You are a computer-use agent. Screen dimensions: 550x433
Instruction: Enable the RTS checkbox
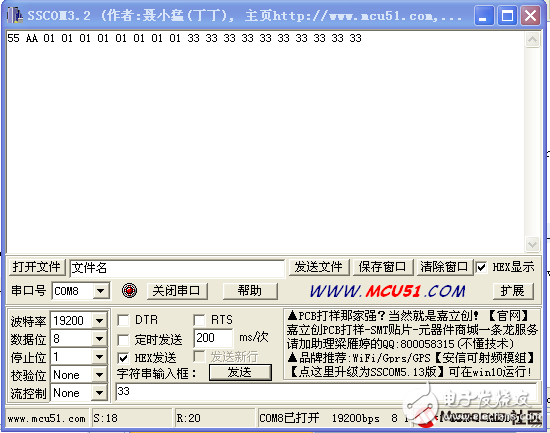199,320
